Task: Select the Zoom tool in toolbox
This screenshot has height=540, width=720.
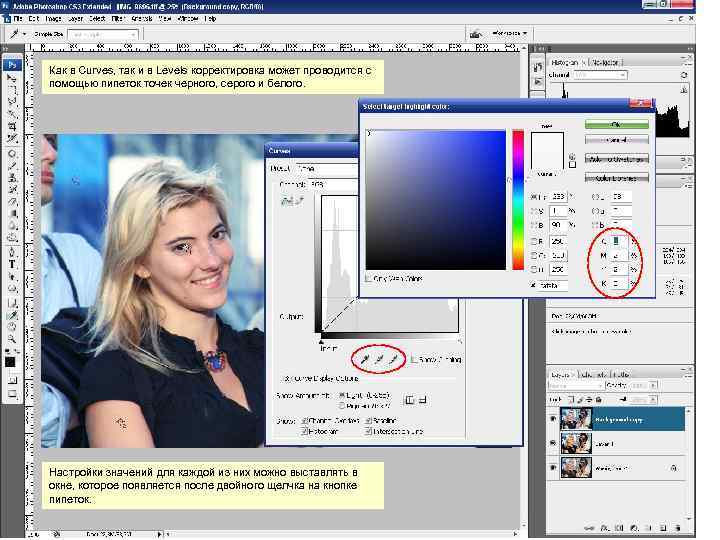Action: 11,339
